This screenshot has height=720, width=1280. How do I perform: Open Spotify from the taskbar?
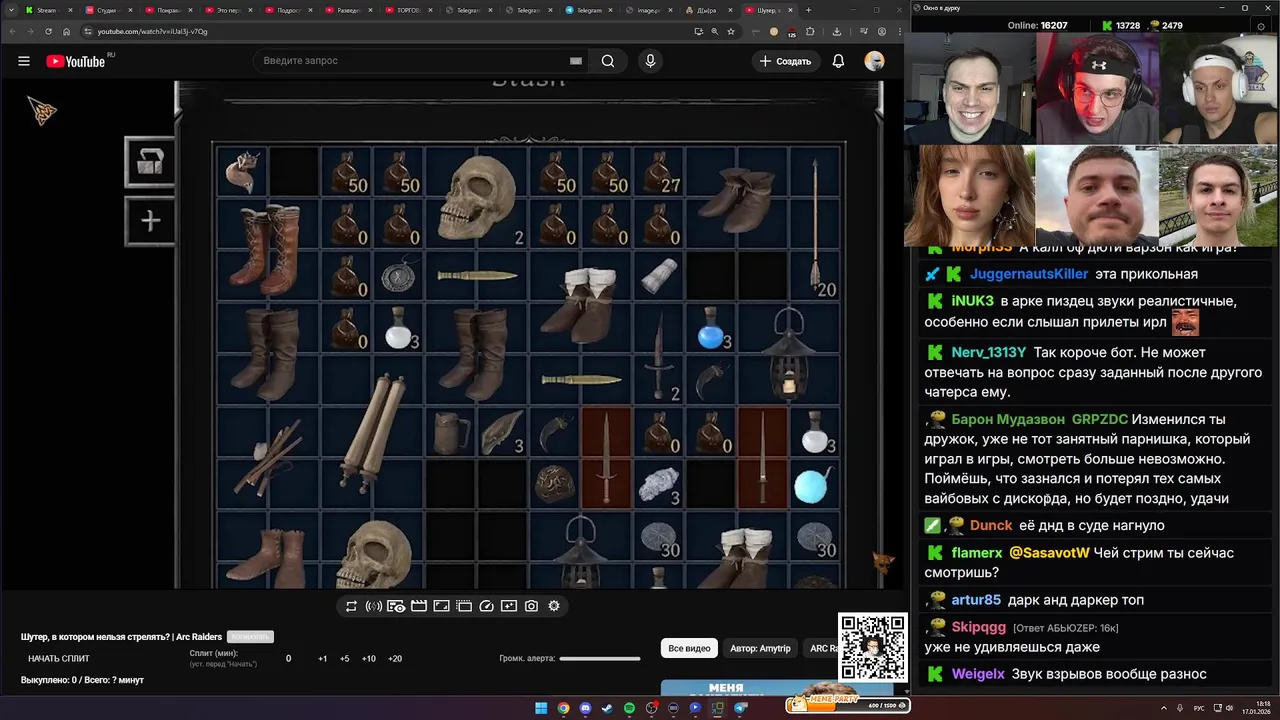click(629, 708)
